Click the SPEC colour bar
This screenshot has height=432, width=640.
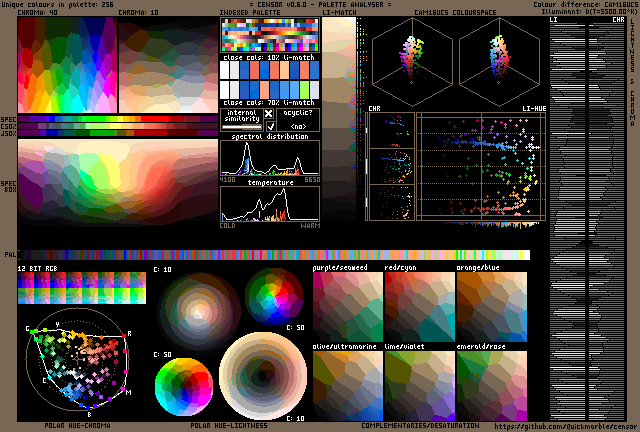(x=118, y=119)
